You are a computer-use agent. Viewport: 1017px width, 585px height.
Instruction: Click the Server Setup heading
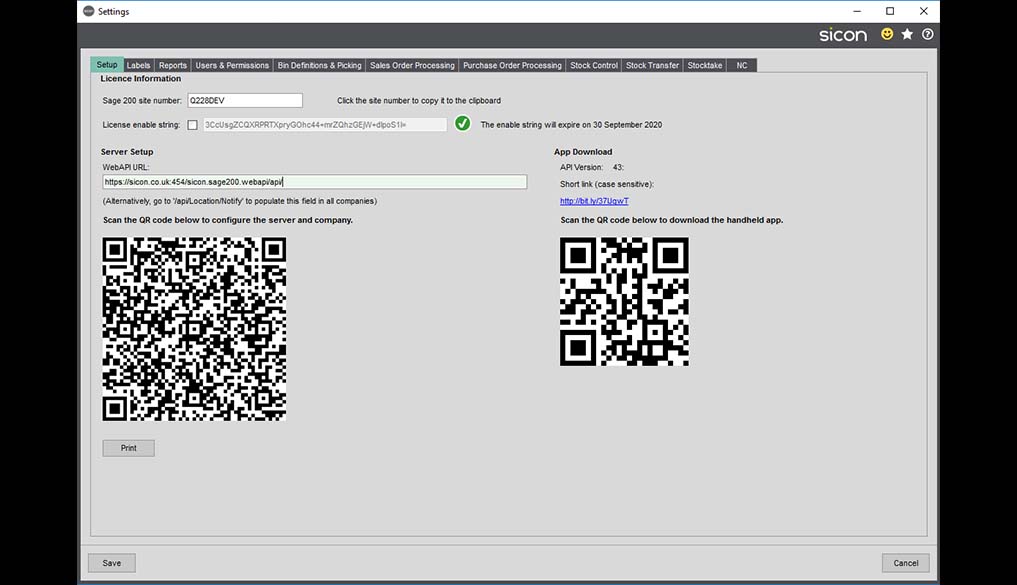coord(127,152)
